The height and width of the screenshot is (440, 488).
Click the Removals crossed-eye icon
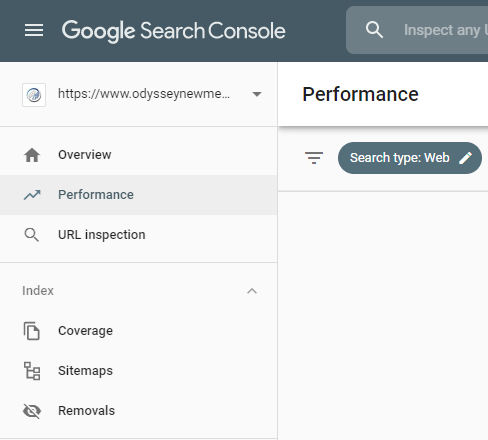click(x=32, y=411)
